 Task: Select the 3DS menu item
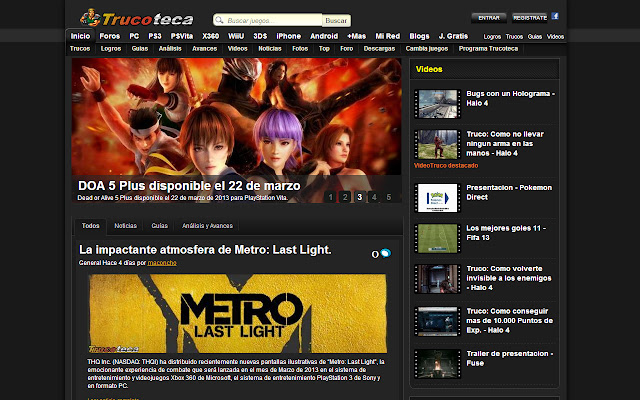[x=260, y=36]
